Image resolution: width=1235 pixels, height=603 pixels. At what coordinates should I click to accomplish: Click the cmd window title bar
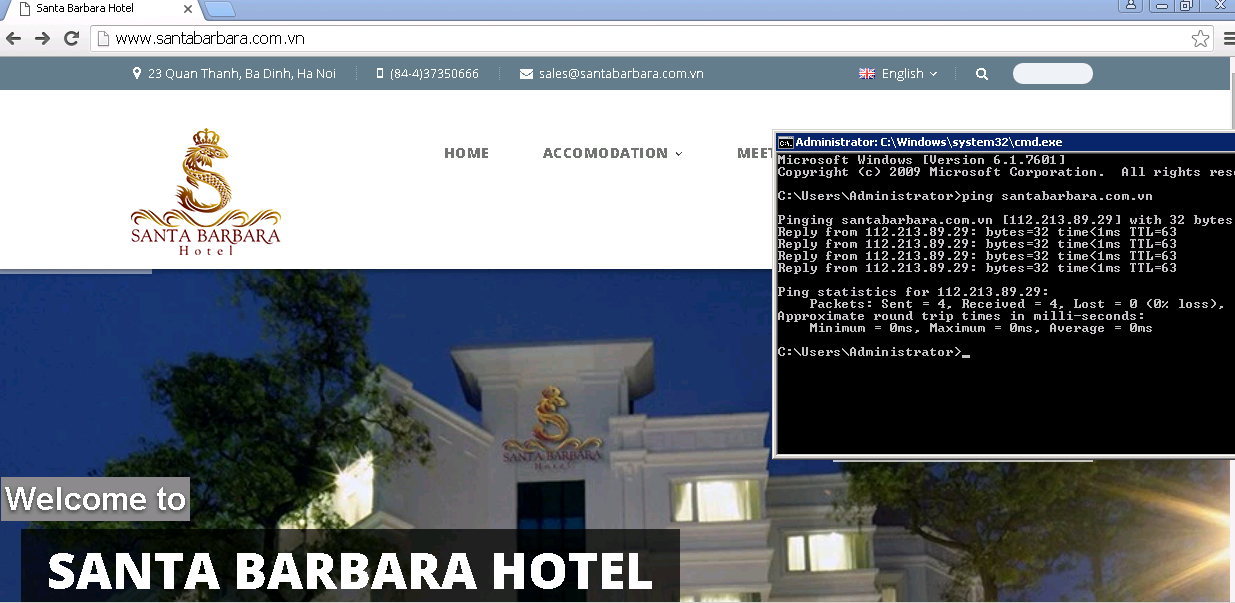coord(1005,142)
